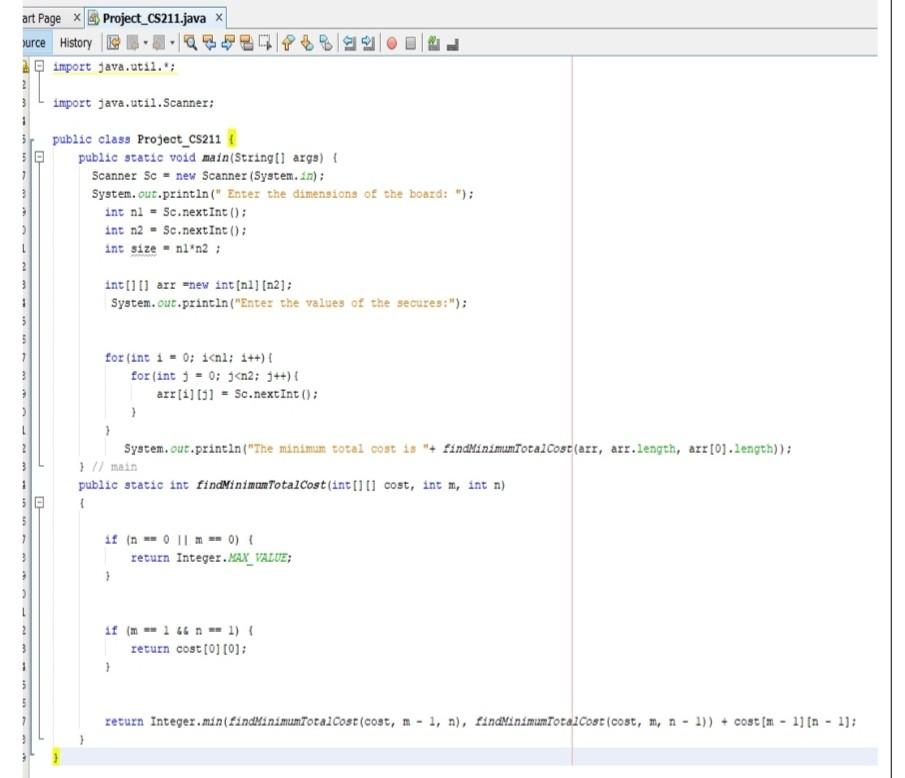Click the vertical editor scrollbar
This screenshot has height=778, width=905.
(x=896, y=400)
